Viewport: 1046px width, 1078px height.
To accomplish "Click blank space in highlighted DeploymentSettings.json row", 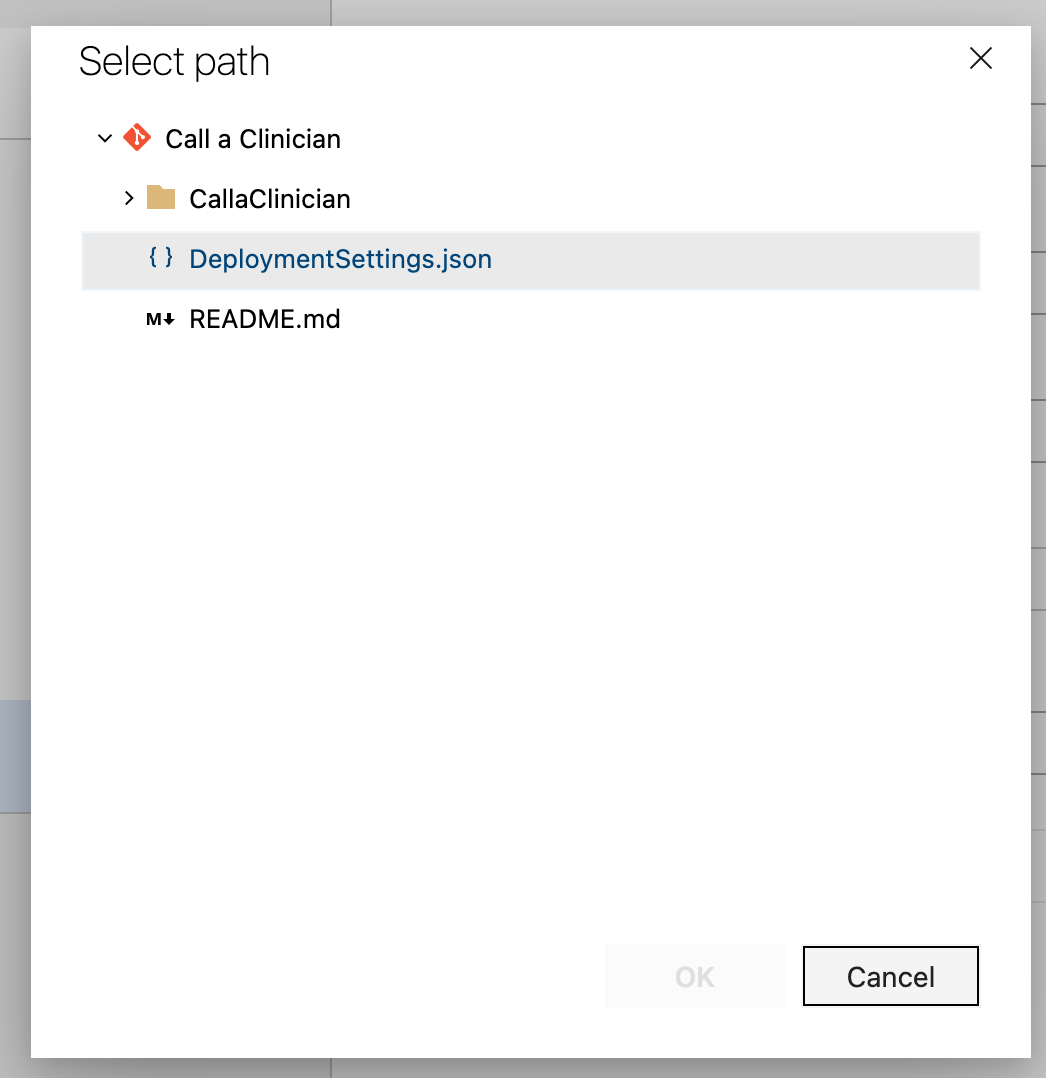I will pyautogui.click(x=736, y=261).
